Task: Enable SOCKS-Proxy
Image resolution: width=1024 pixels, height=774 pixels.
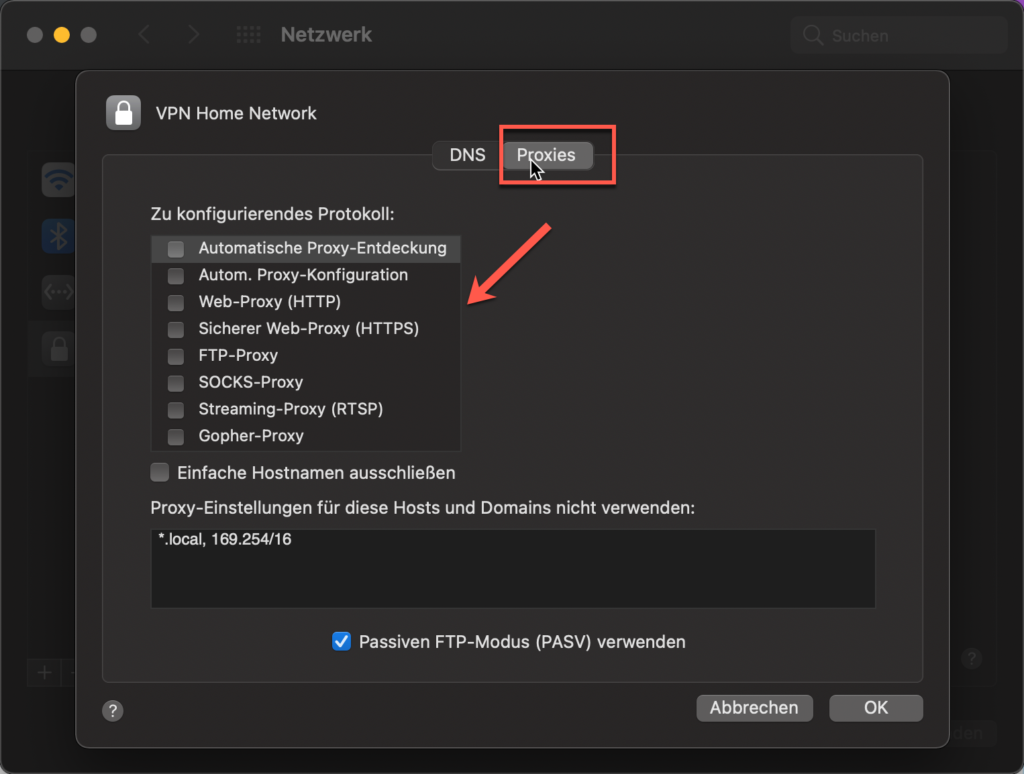Action: point(175,382)
